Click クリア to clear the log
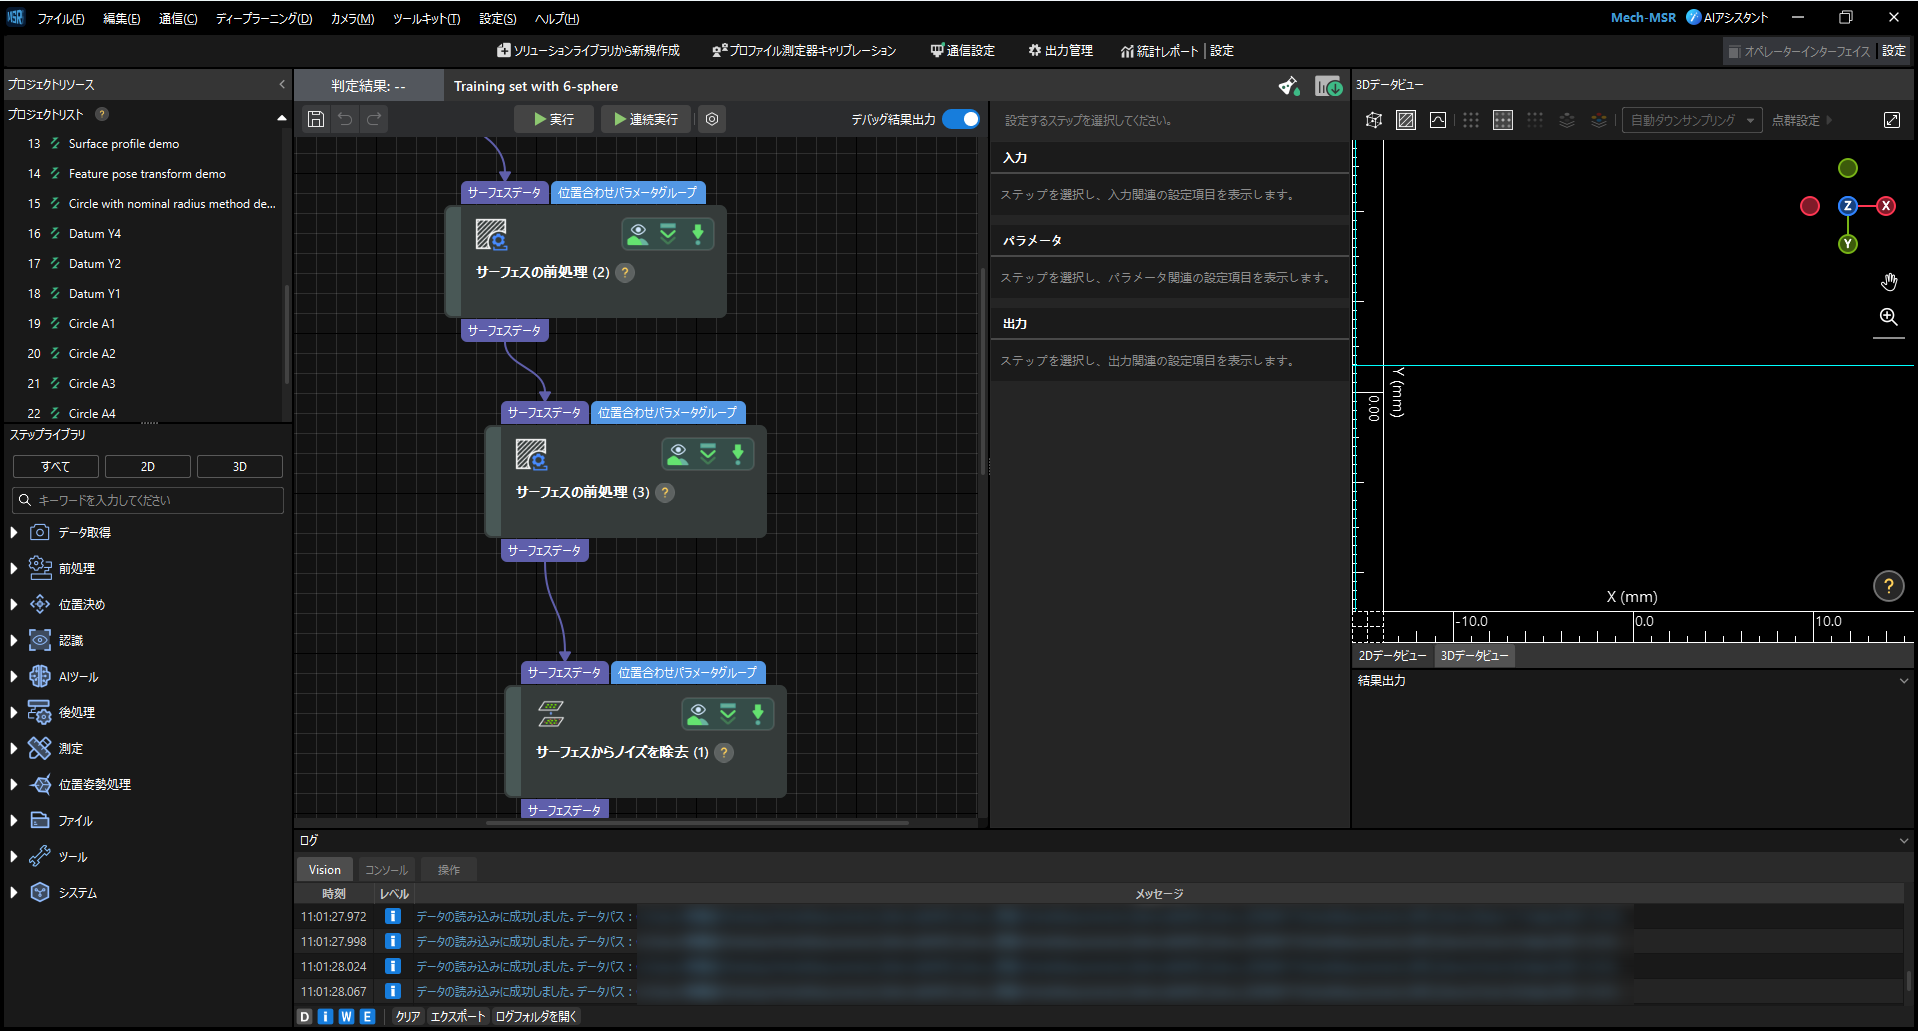 point(407,1016)
